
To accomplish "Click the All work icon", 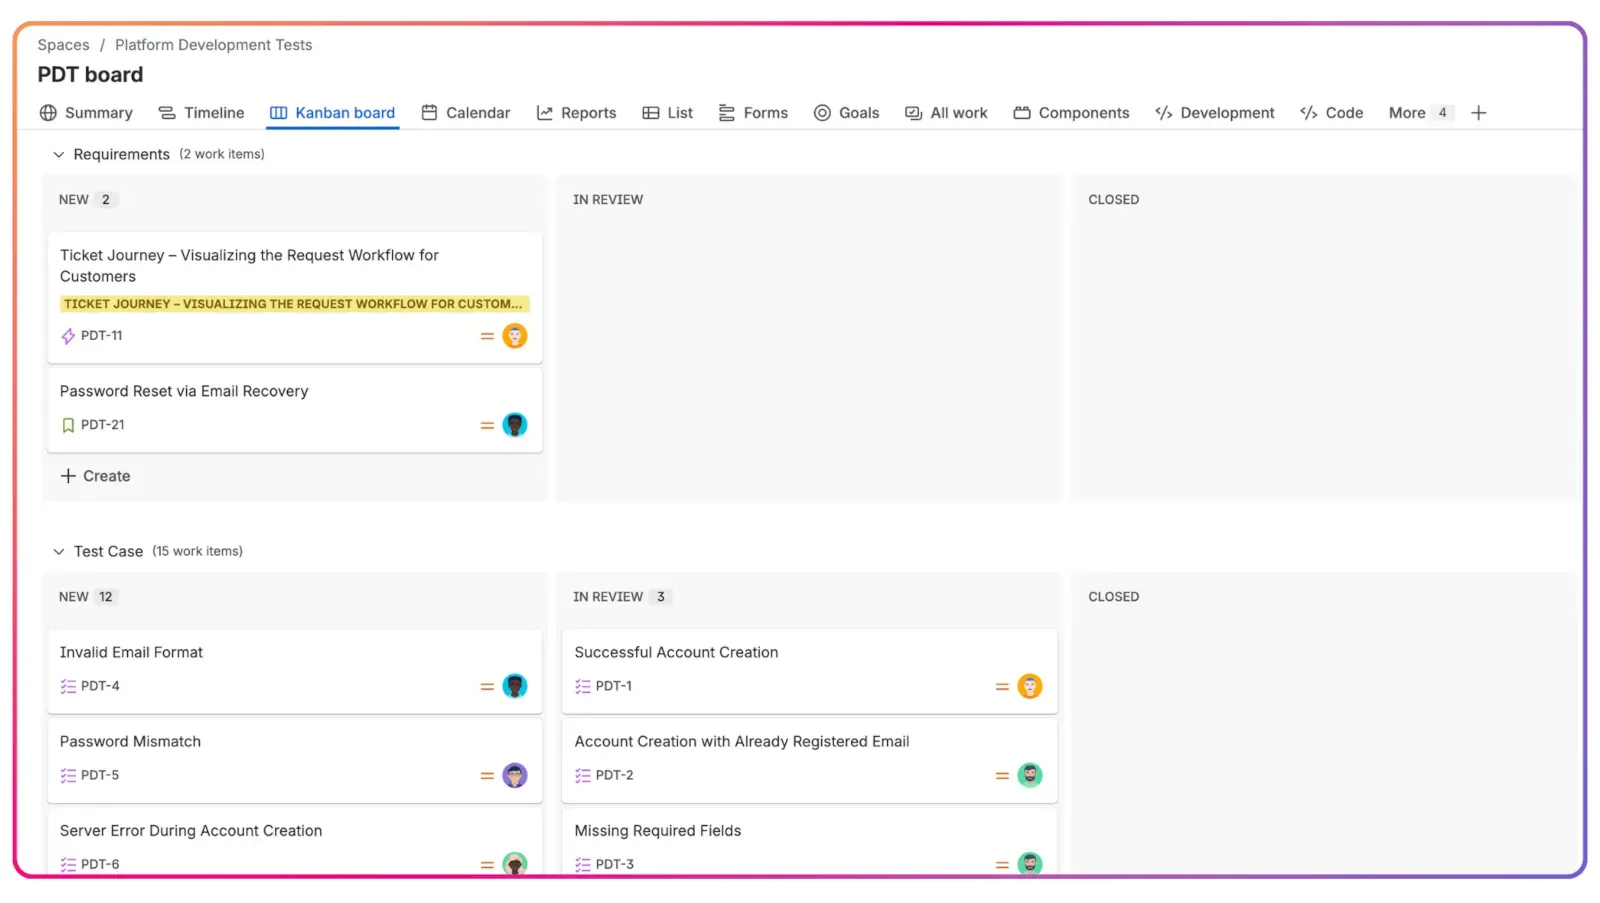I will click(x=913, y=112).
